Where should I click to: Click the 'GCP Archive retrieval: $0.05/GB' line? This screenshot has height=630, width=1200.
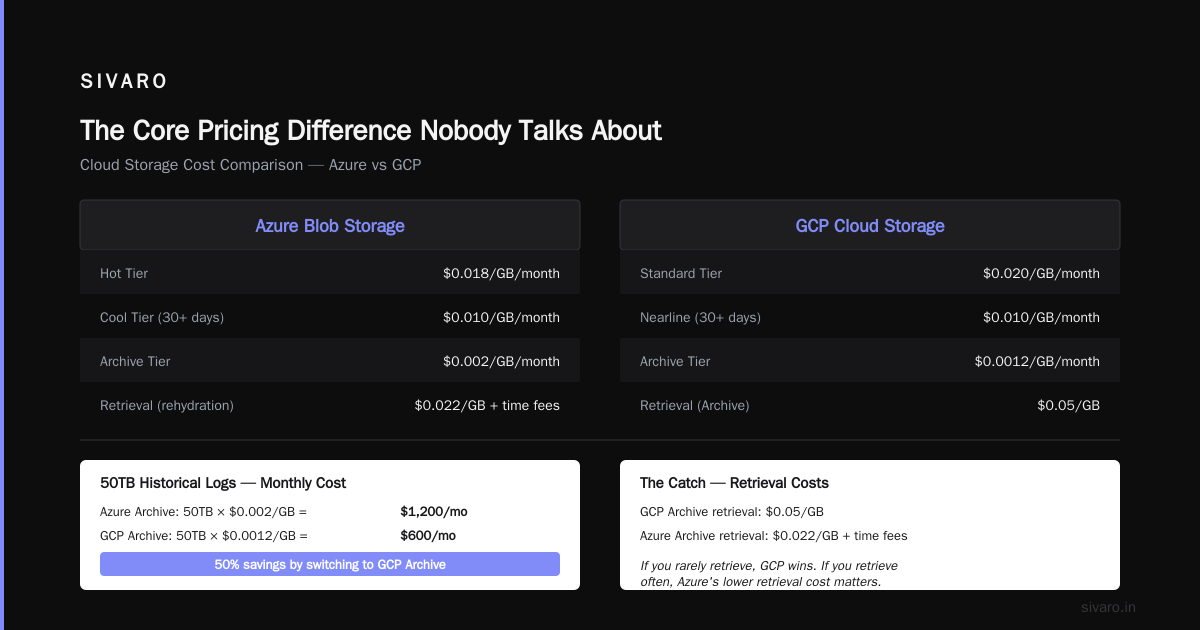(x=732, y=511)
